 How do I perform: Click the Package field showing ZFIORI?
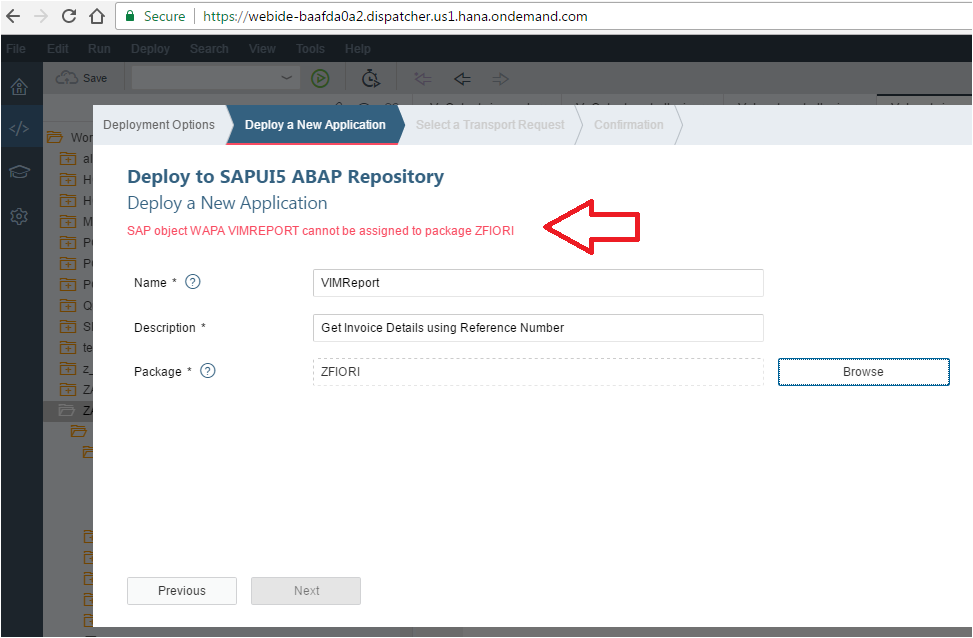tap(538, 372)
